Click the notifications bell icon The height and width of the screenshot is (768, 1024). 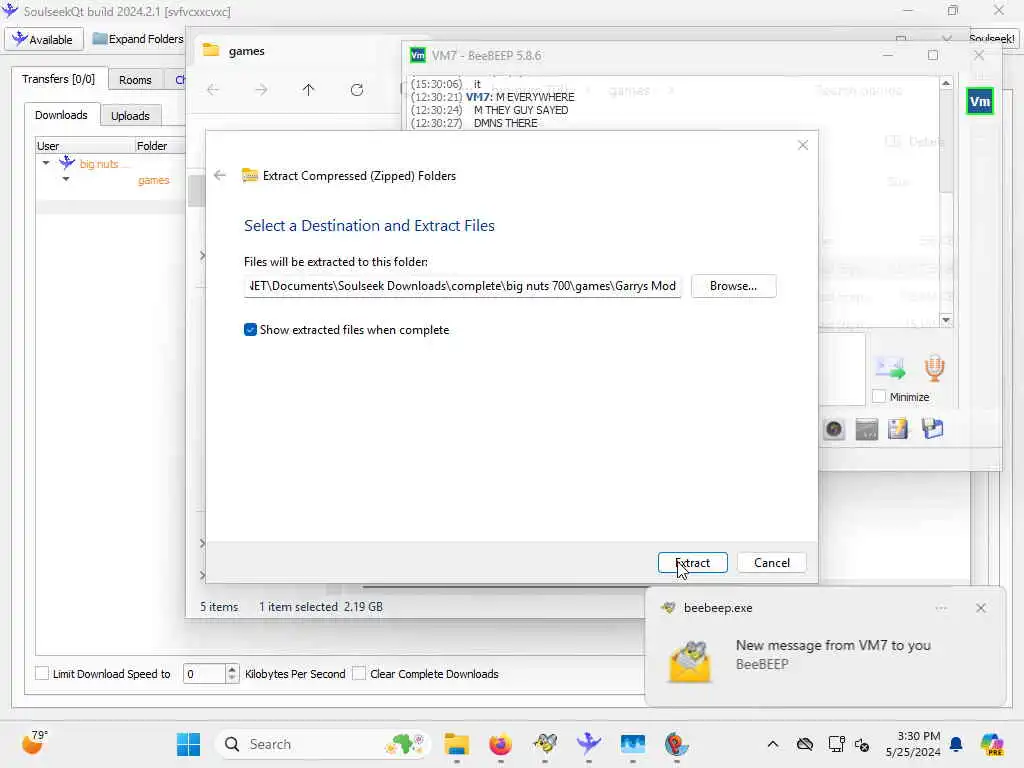(x=956, y=744)
